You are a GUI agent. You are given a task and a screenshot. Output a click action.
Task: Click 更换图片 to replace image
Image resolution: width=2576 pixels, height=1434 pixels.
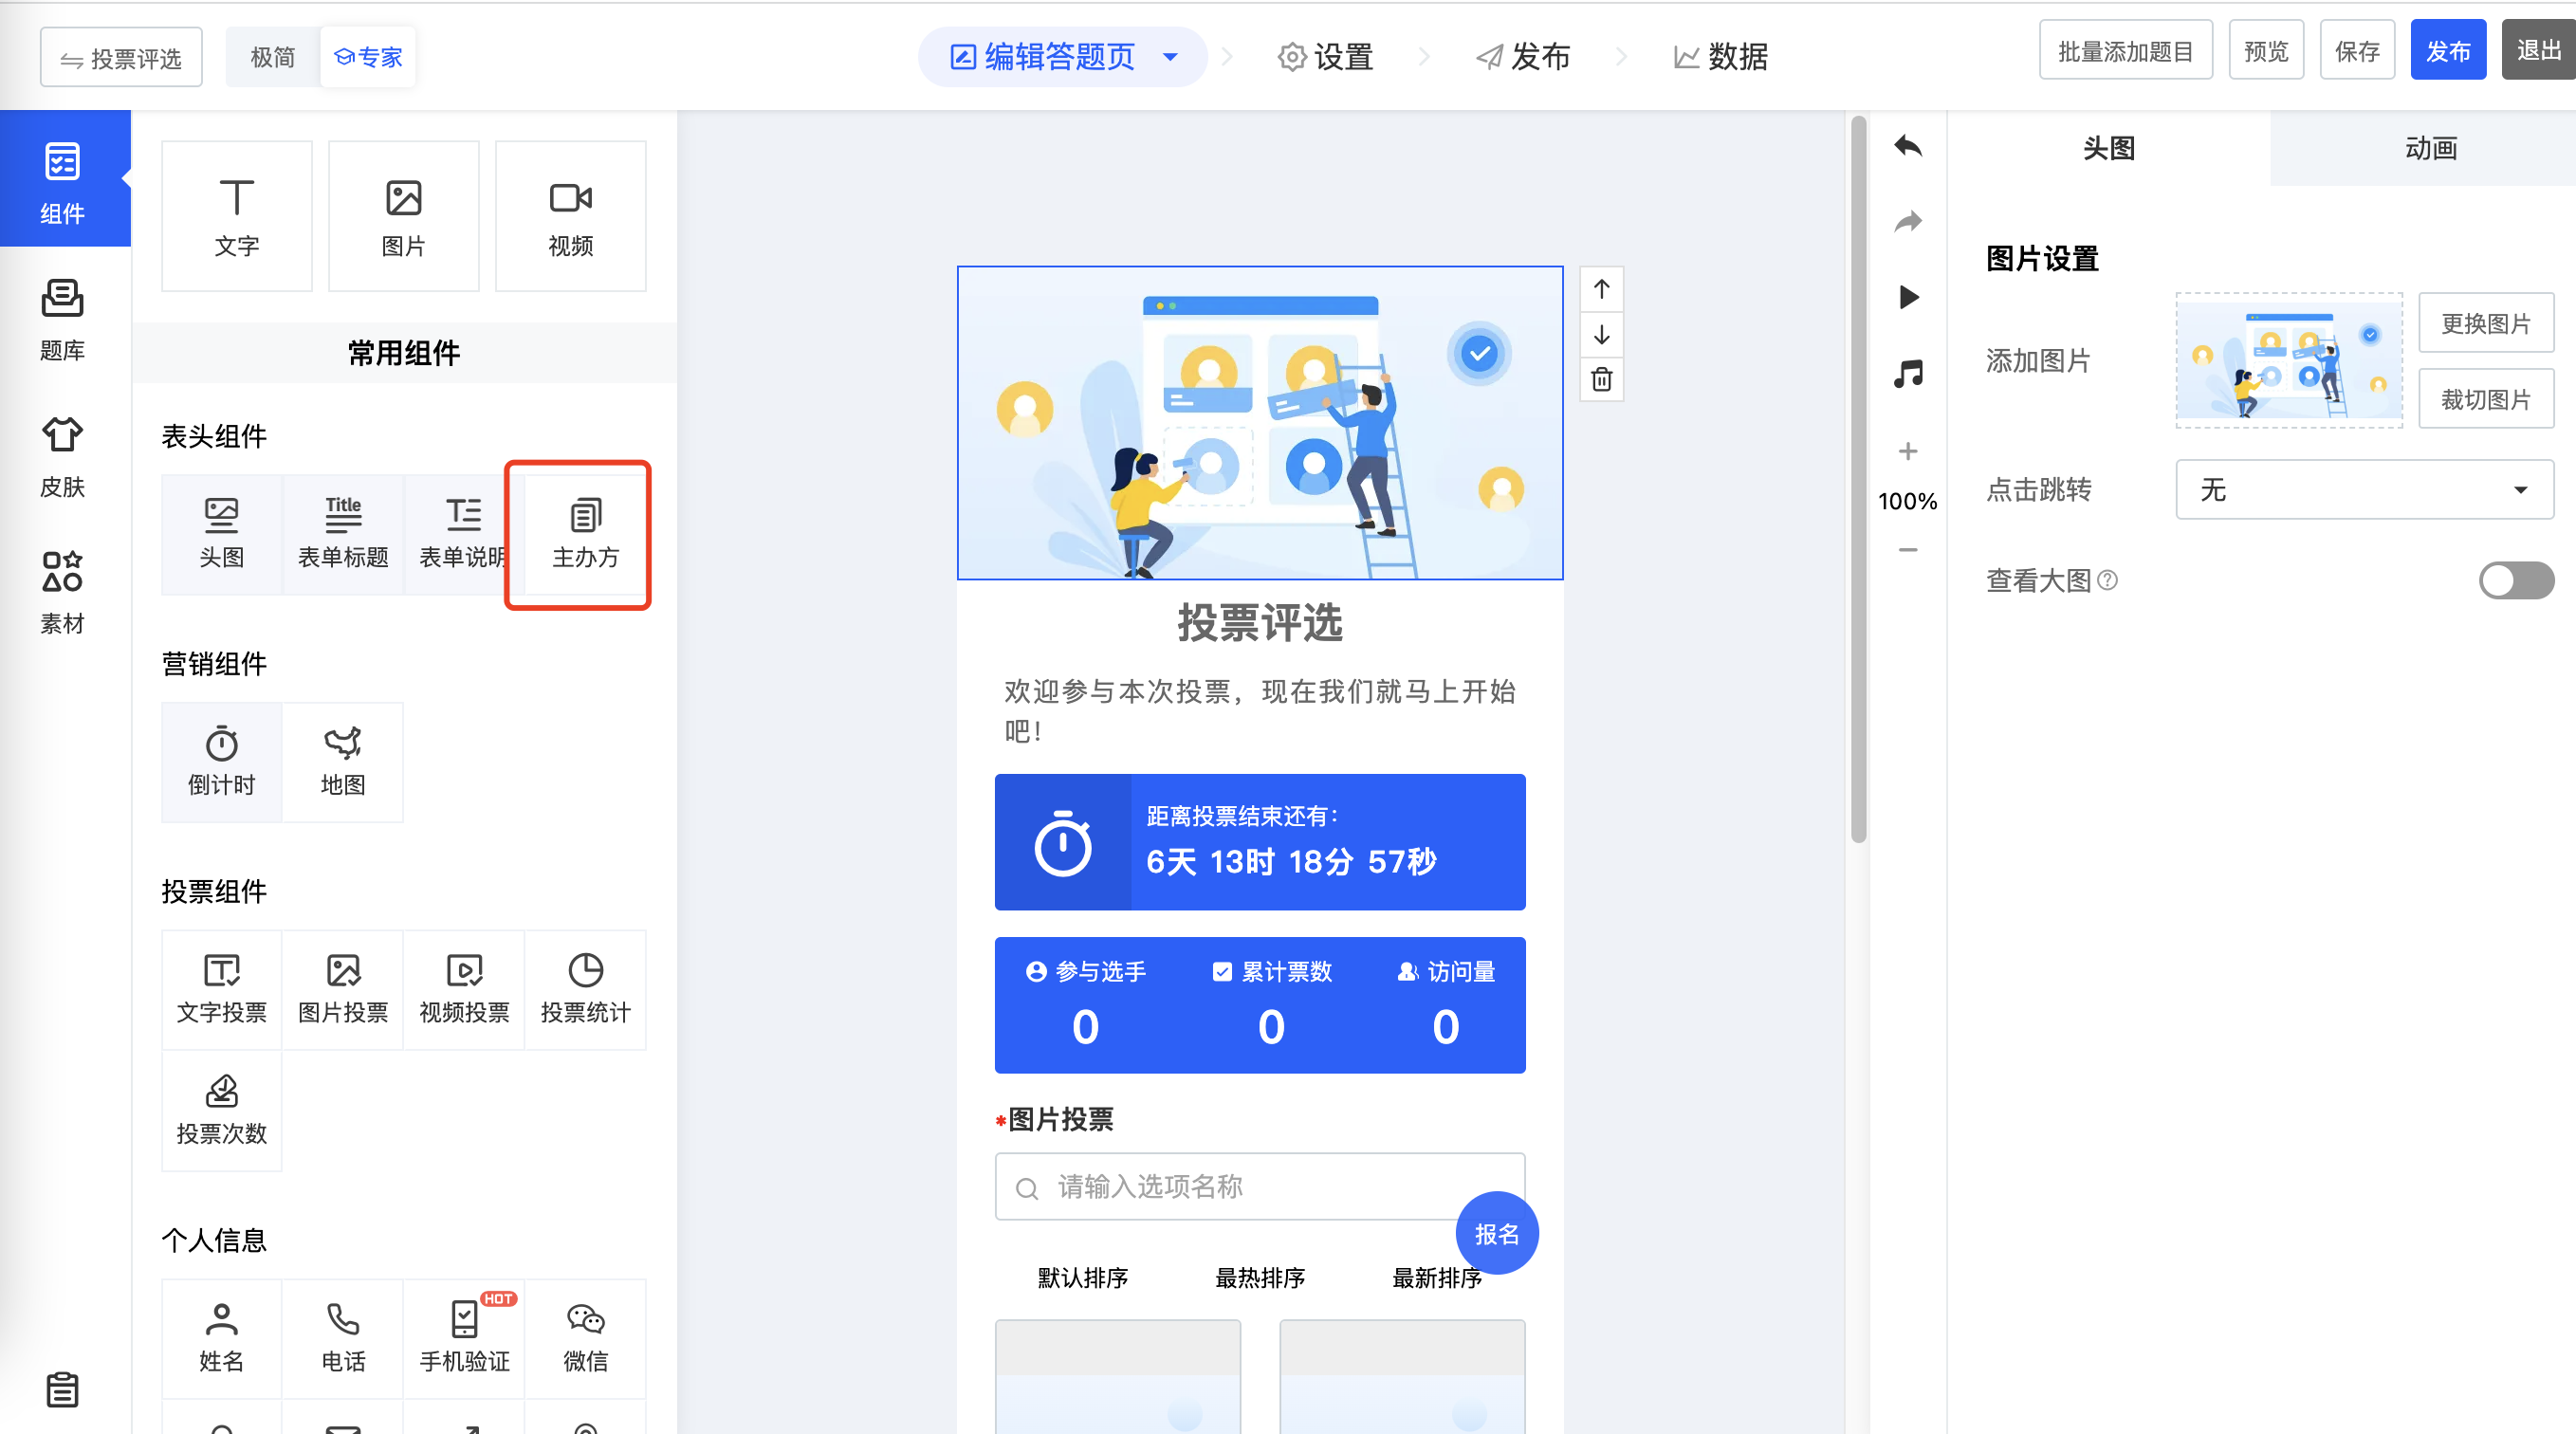pyautogui.click(x=2486, y=323)
